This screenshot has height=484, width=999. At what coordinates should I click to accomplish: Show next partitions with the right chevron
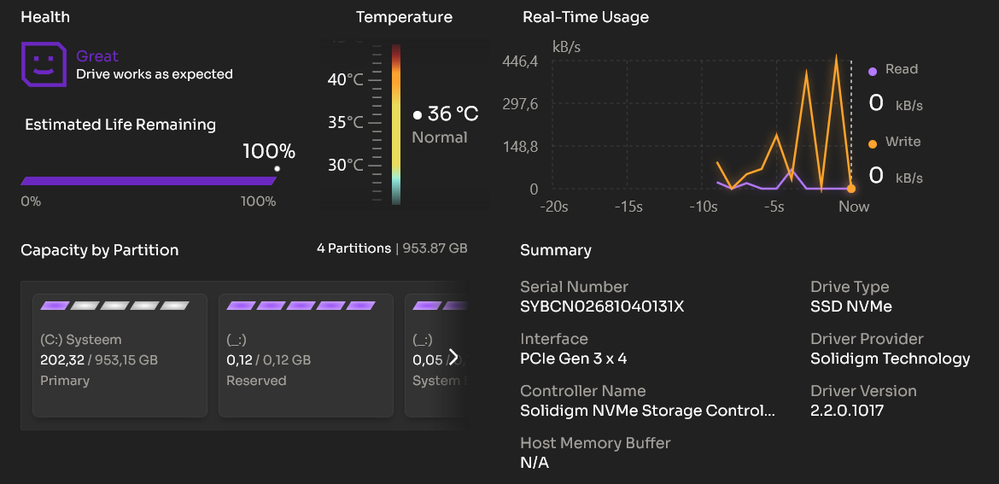coord(453,356)
